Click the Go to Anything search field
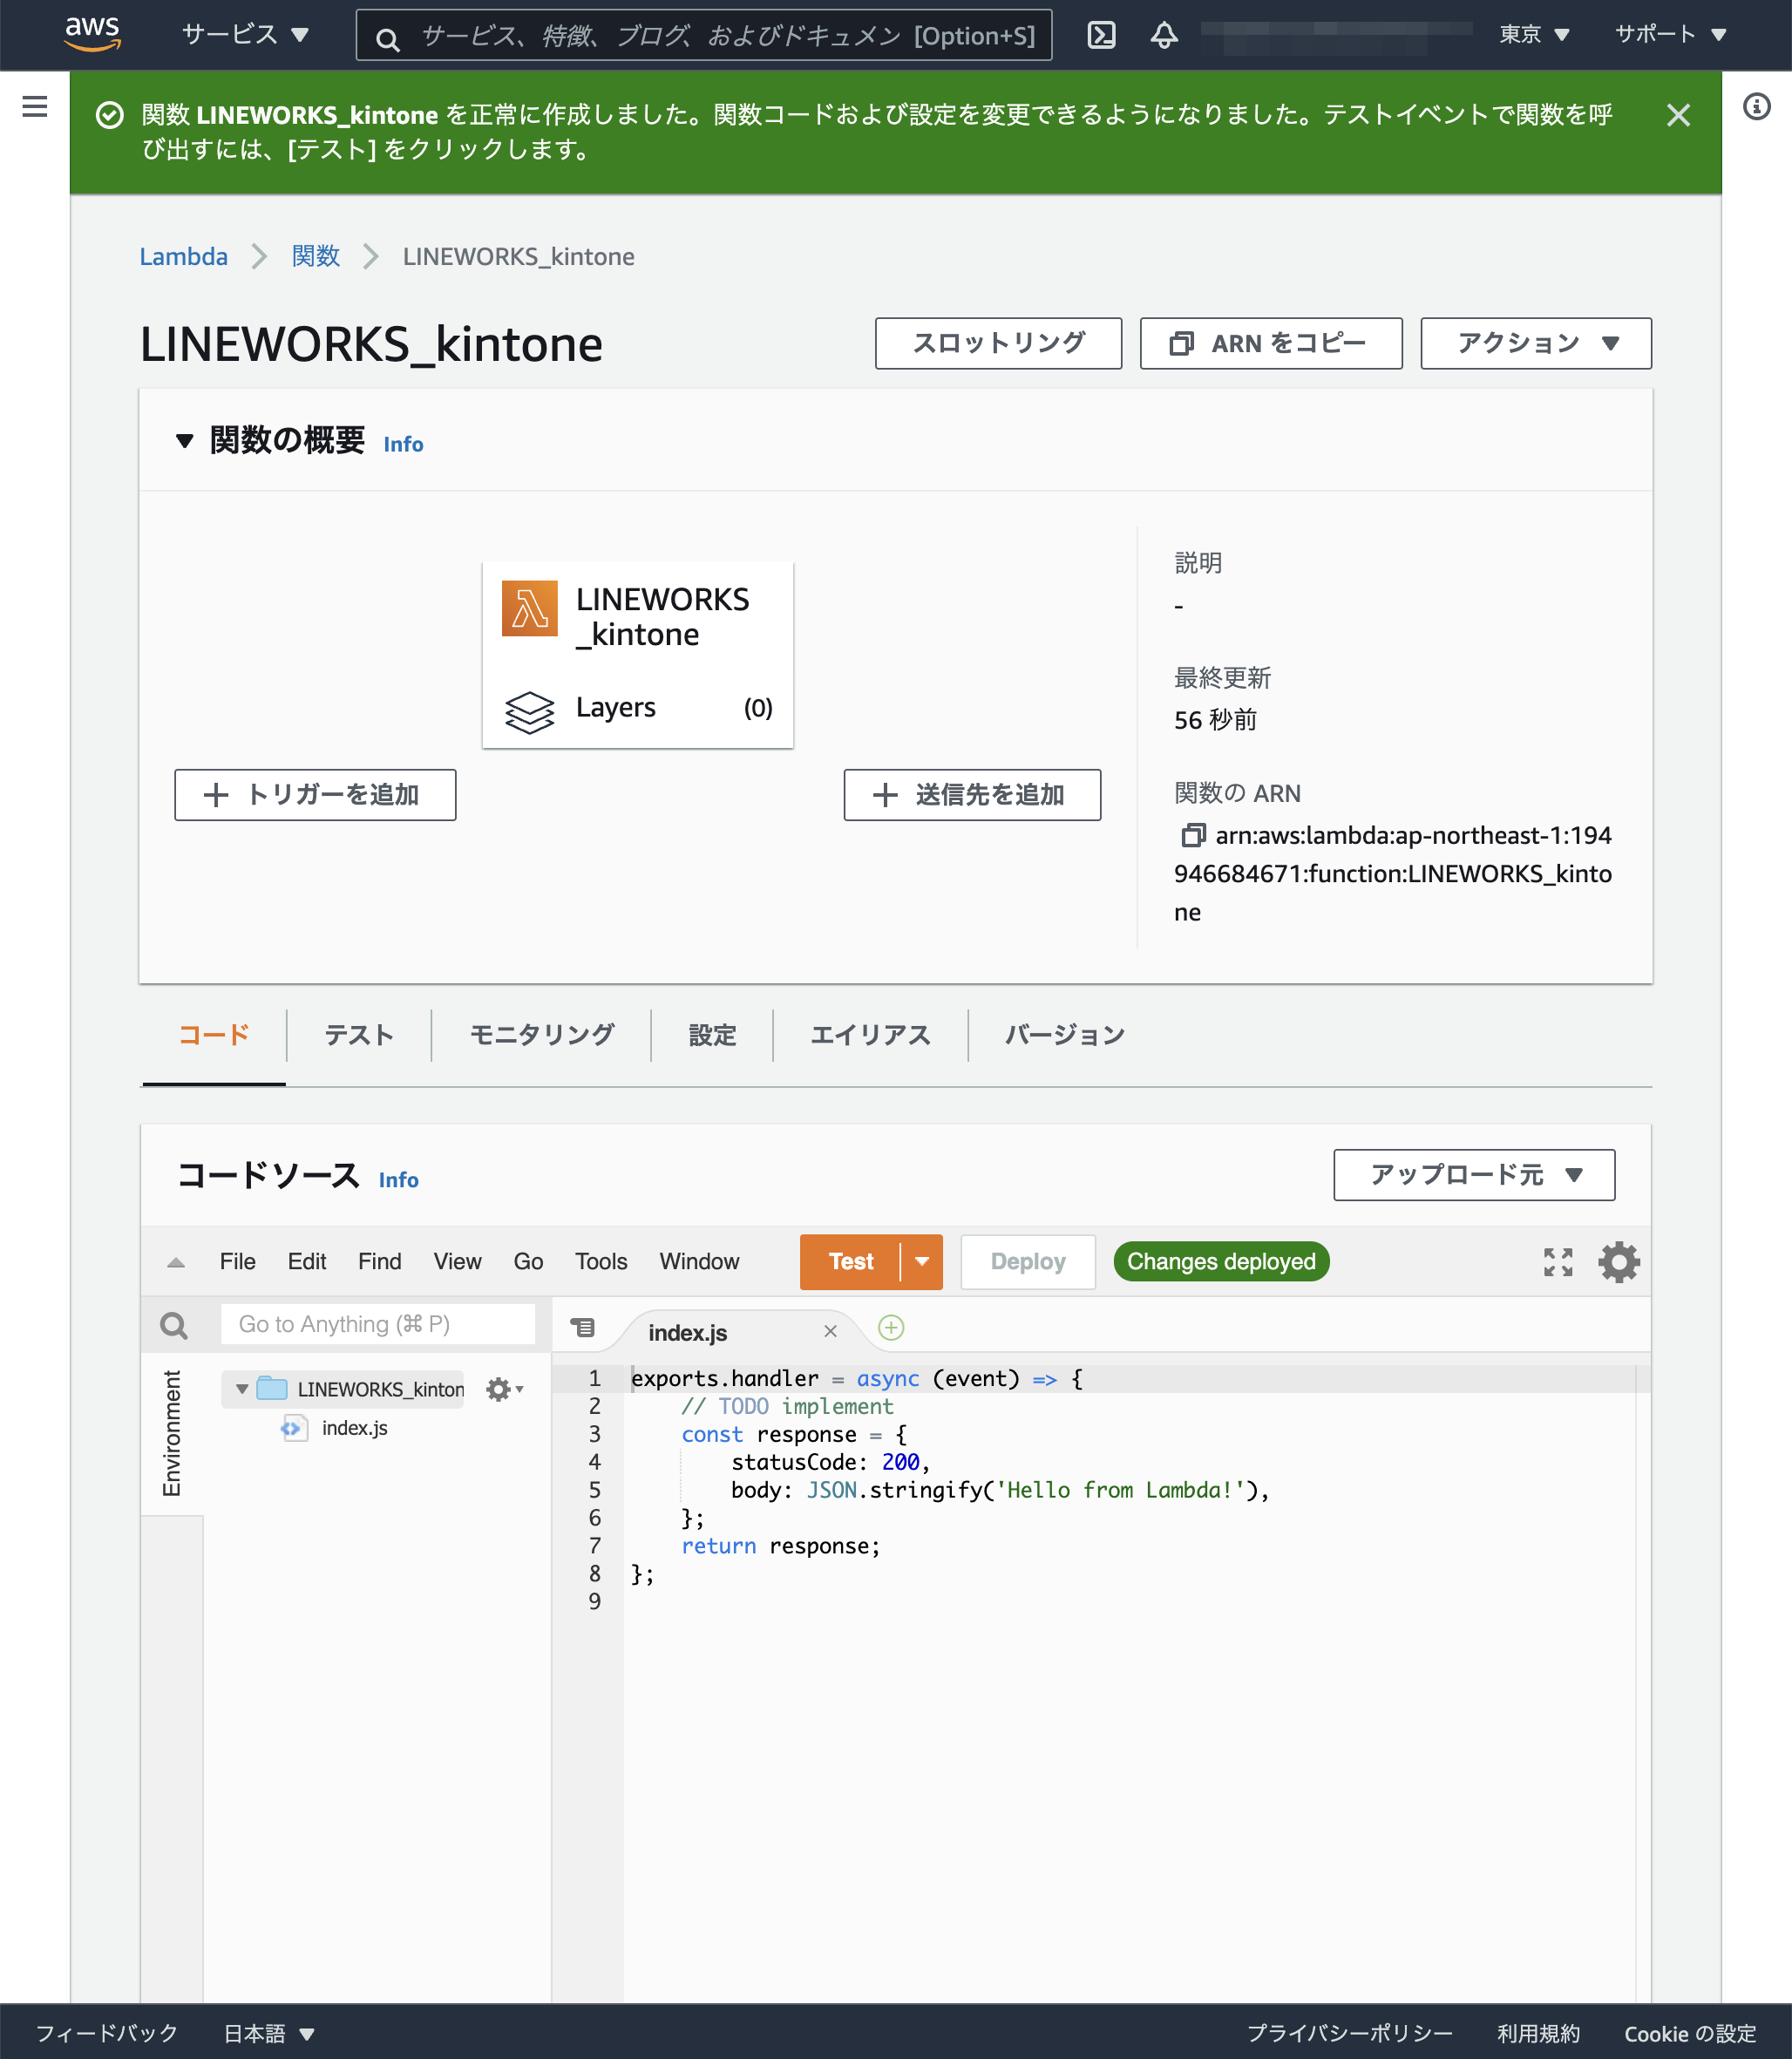The image size is (1792, 2059). tap(377, 1325)
